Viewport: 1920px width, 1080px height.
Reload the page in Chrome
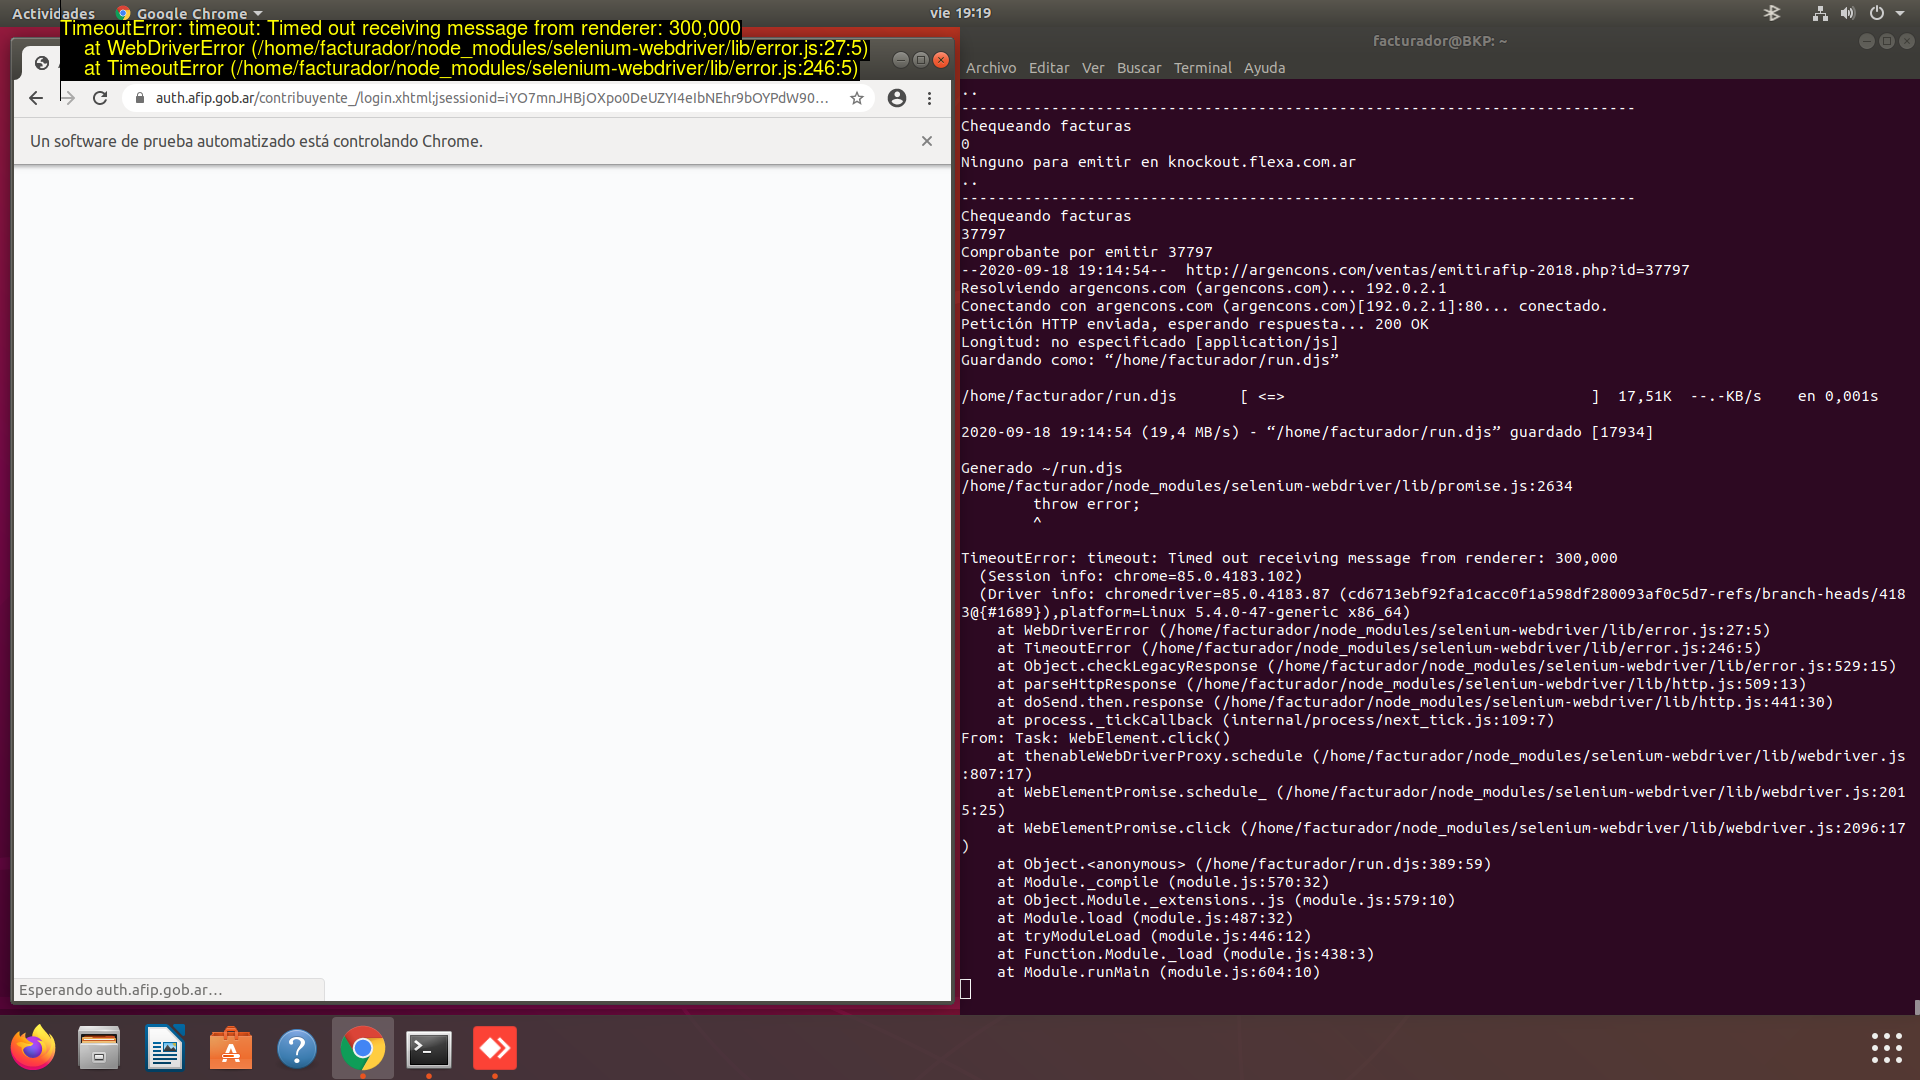(100, 98)
